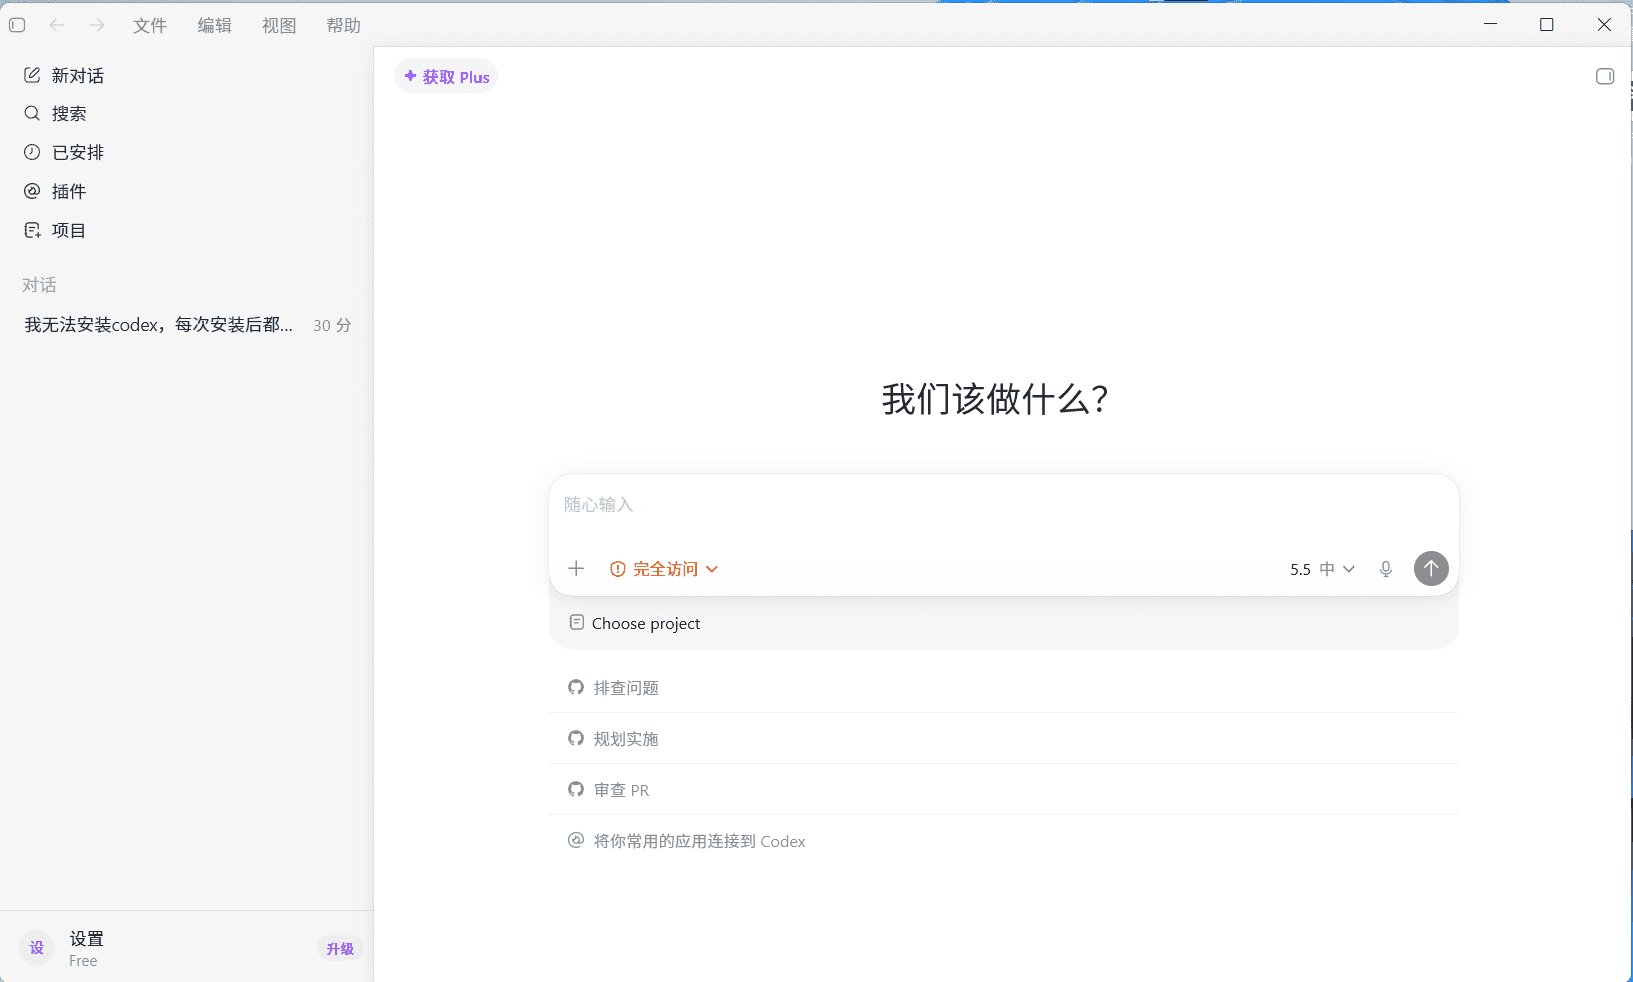The height and width of the screenshot is (982, 1633).
Task: Open the 项目 projects section
Action: tap(186, 230)
